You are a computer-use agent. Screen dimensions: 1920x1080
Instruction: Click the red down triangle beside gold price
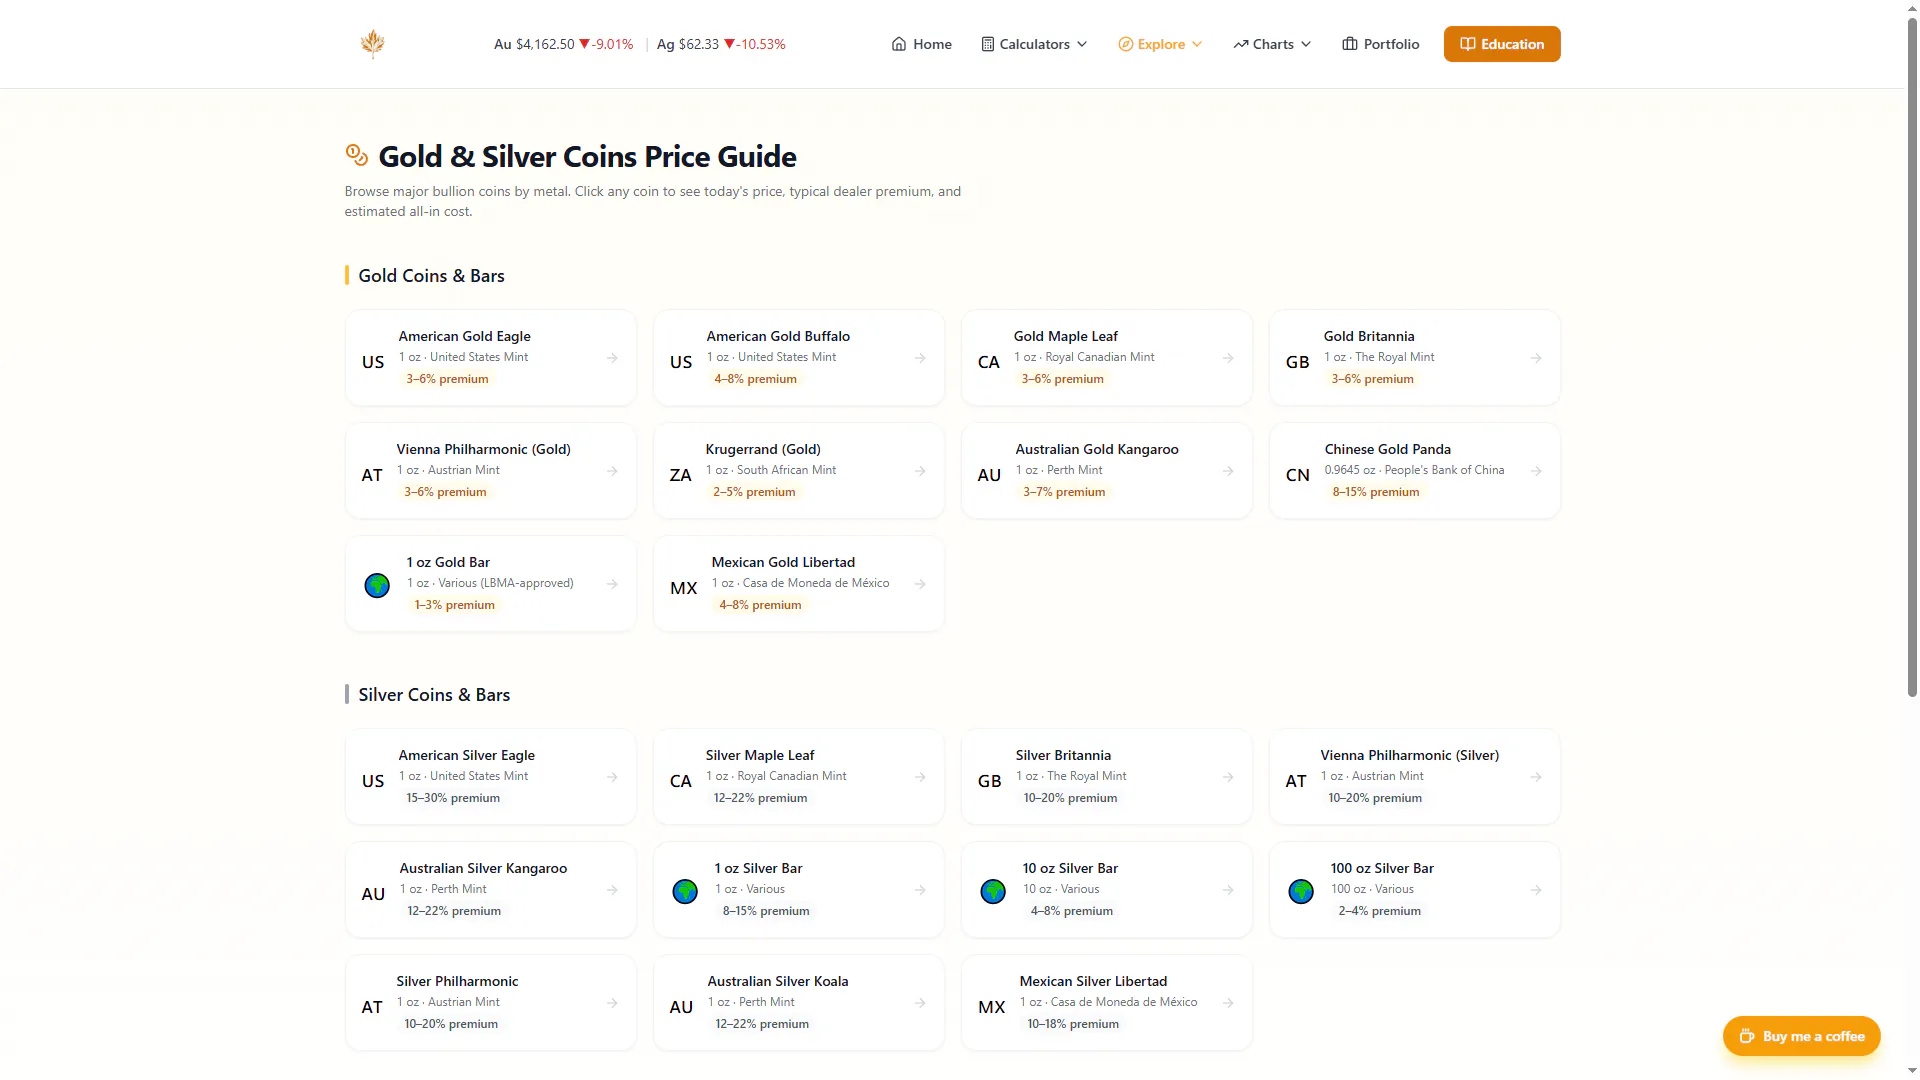tap(585, 44)
